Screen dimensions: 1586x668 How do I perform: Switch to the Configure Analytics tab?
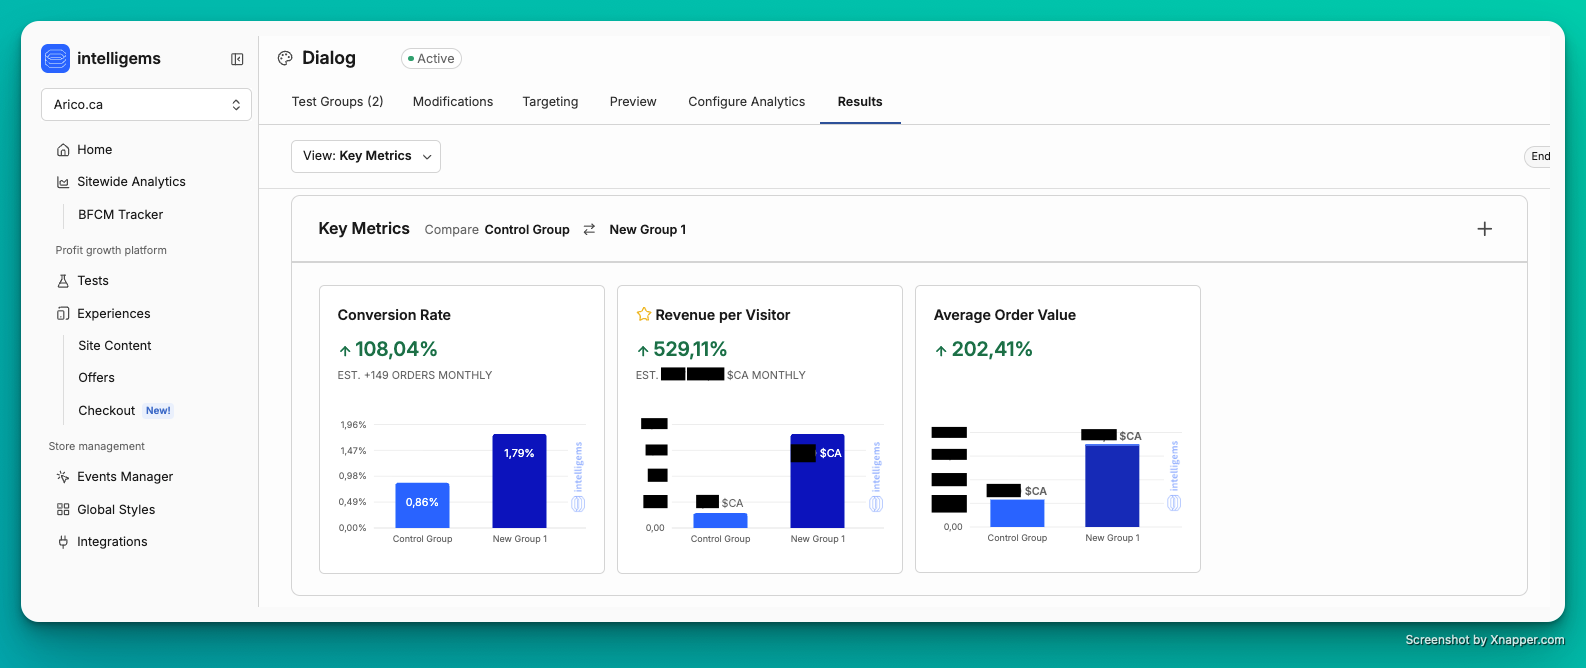[x=746, y=102]
